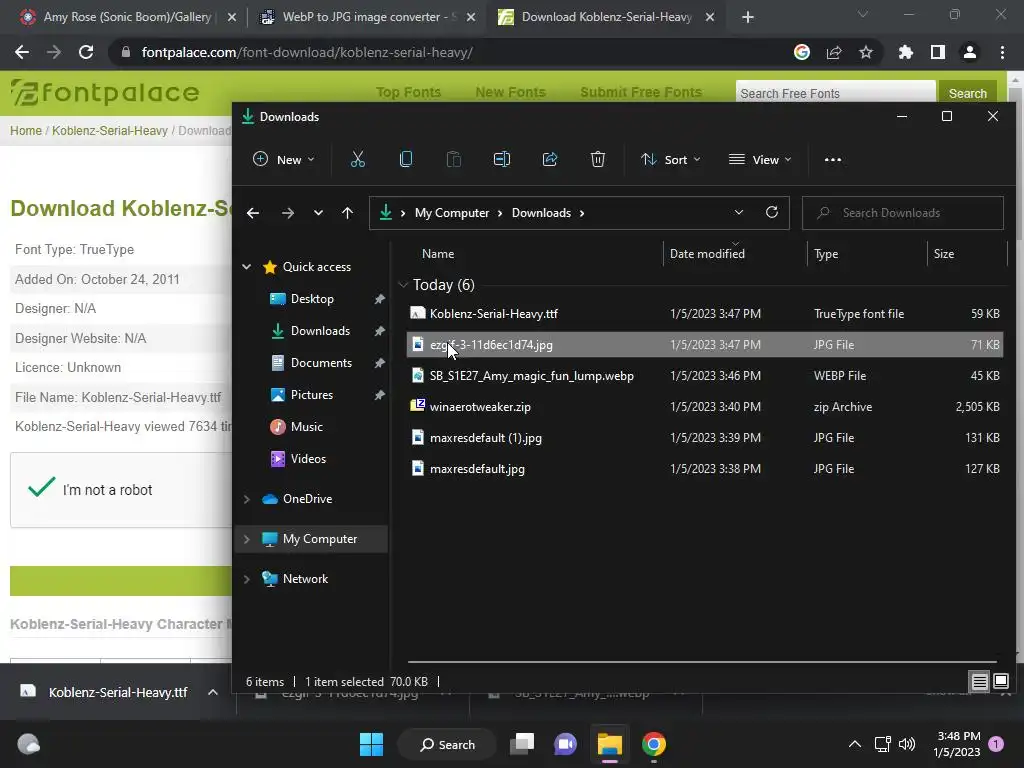This screenshot has height=768, width=1024.
Task: Open the Sort dropdown in Explorer
Action: pyautogui.click(x=671, y=159)
